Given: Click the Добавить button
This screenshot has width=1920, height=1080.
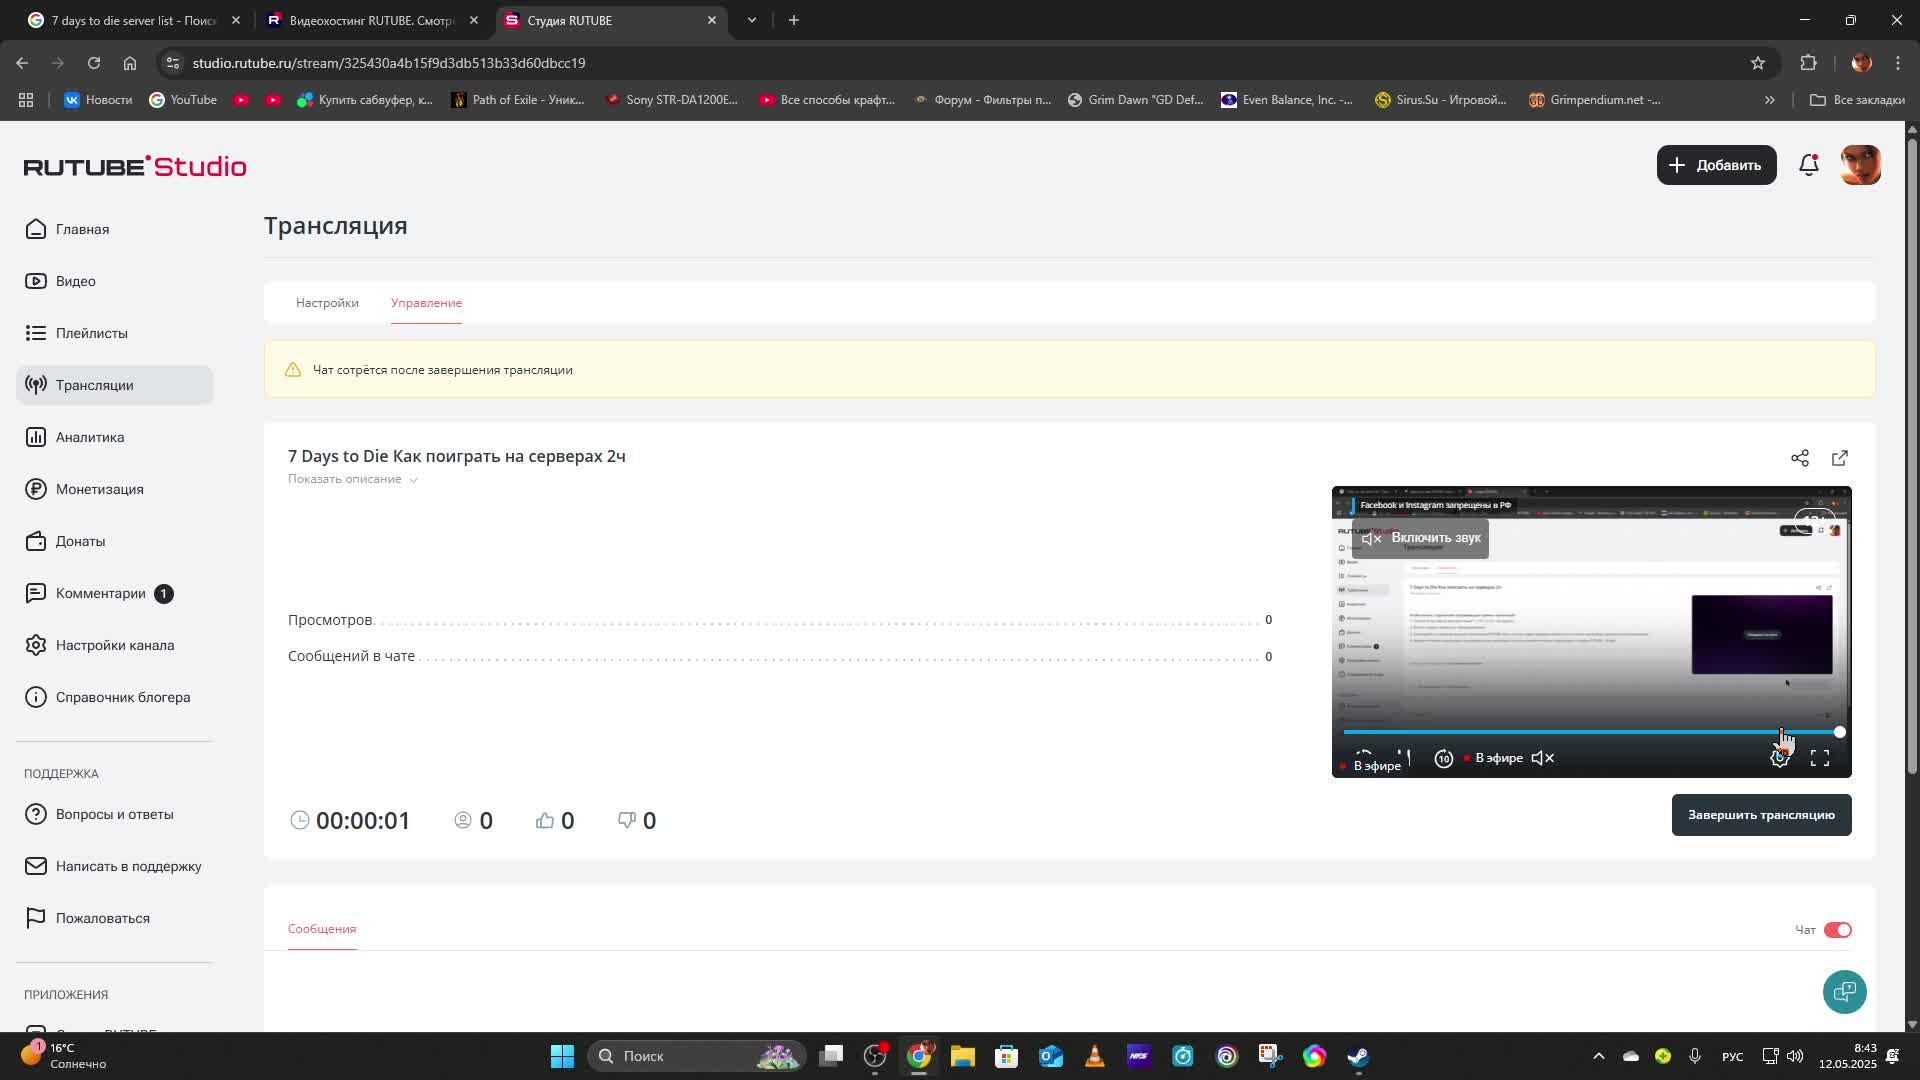Looking at the screenshot, I should click(1715, 165).
